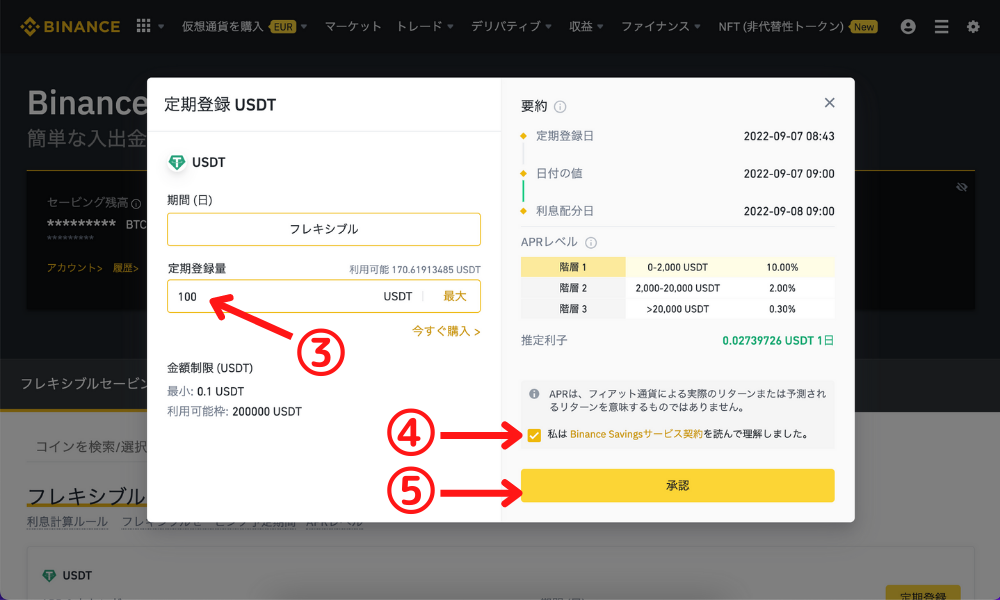Expand the デリバティブ menu
The image size is (1000, 600).
(x=511, y=27)
